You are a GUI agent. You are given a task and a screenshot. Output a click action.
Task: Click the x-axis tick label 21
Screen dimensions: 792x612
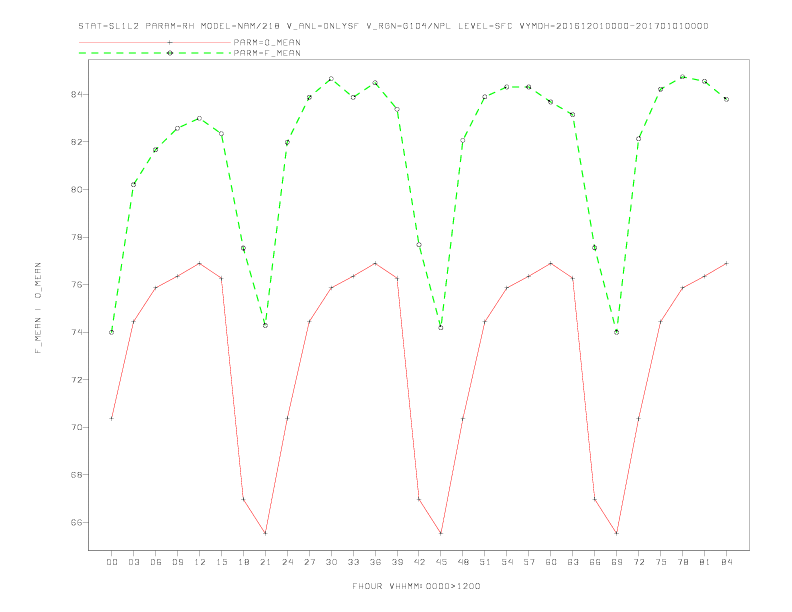coord(265,562)
